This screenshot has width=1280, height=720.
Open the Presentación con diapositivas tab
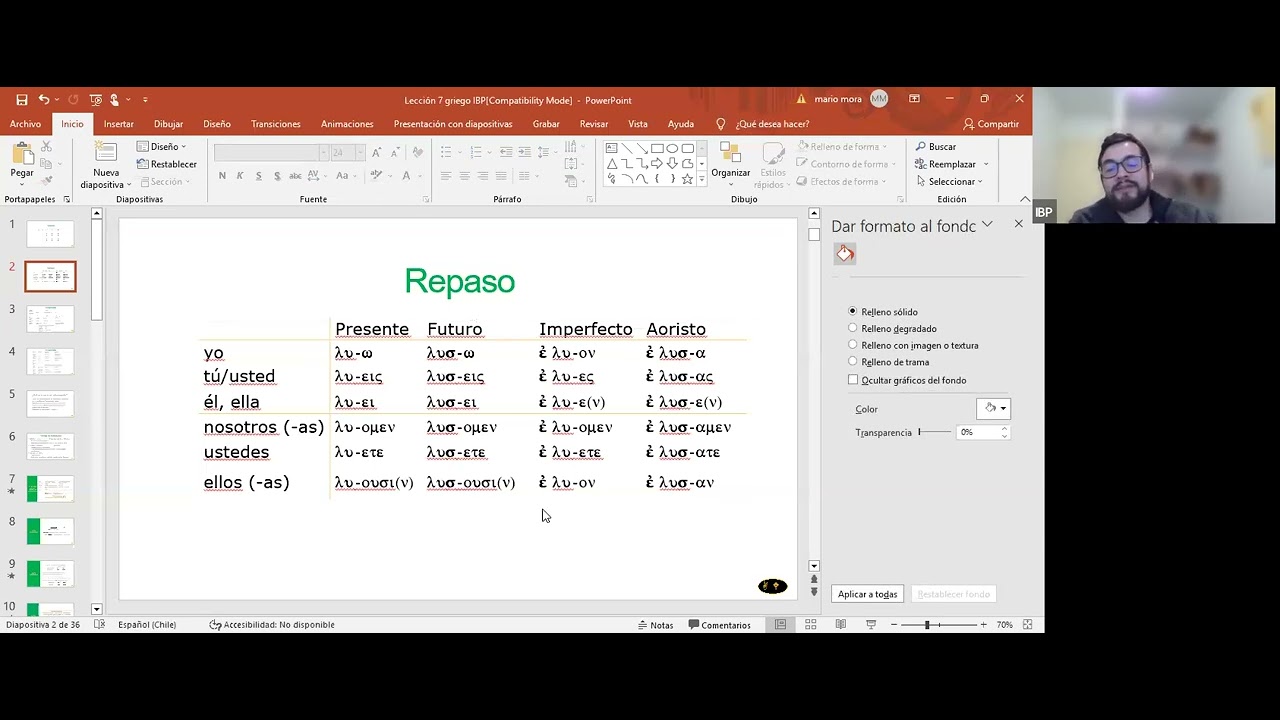[453, 124]
